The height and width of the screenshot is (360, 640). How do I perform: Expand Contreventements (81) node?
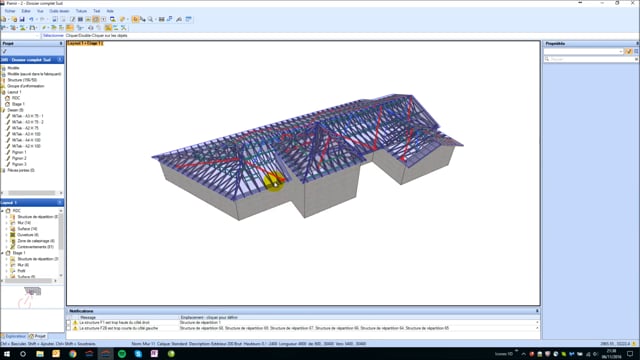point(7,247)
